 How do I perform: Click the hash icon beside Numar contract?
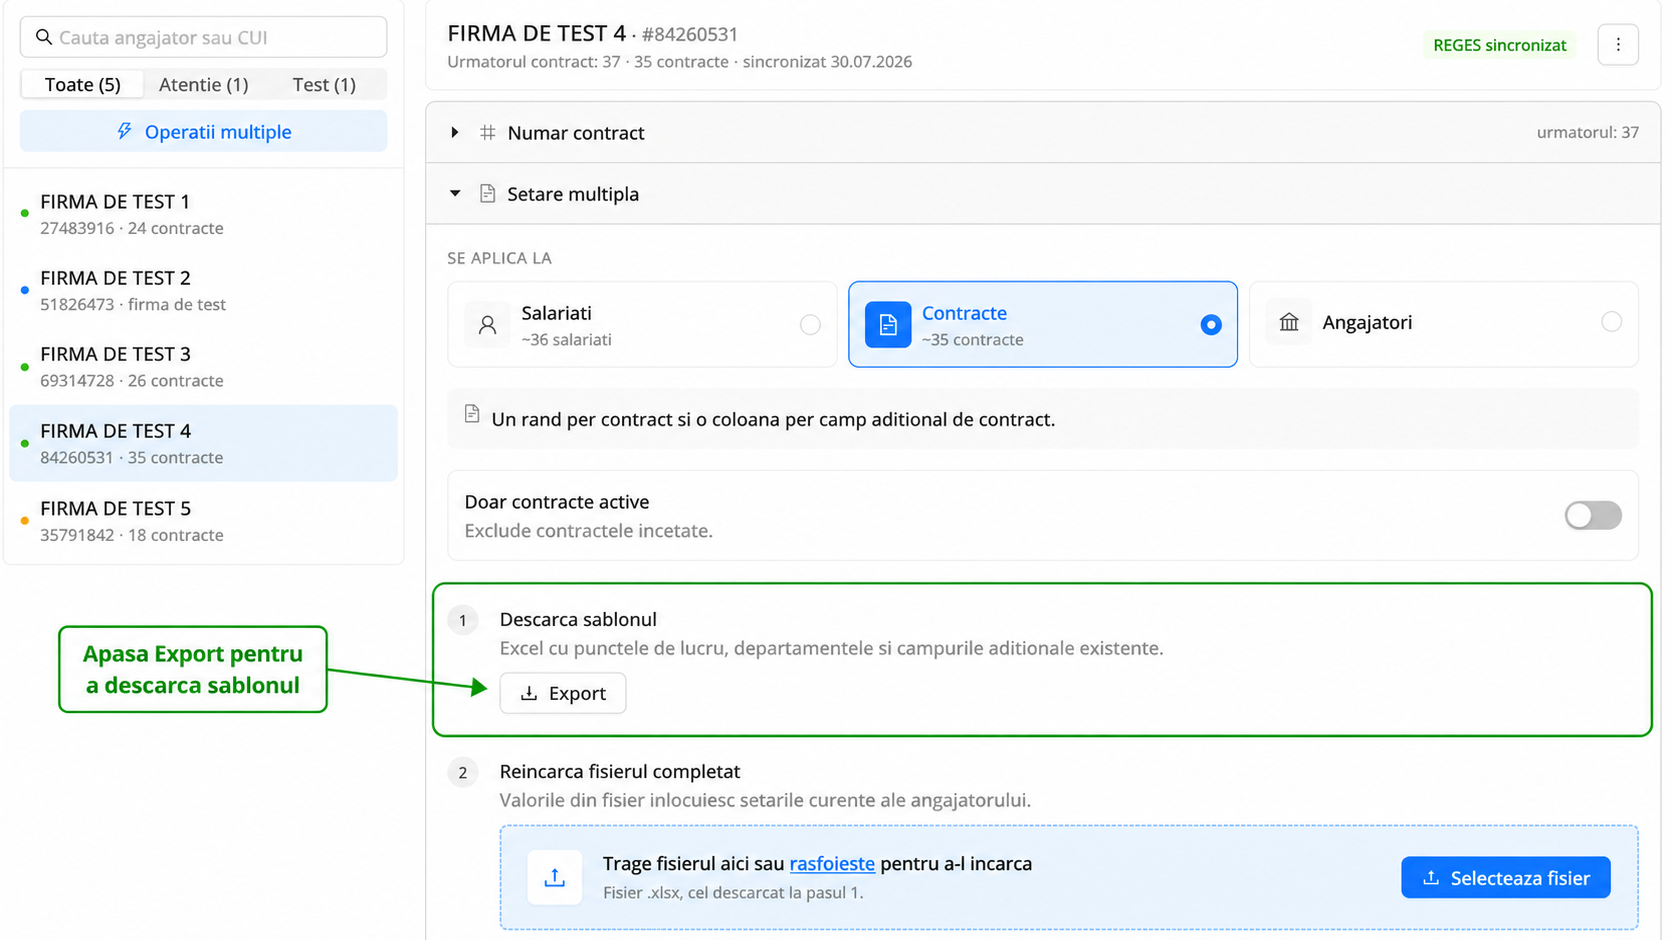tap(487, 132)
